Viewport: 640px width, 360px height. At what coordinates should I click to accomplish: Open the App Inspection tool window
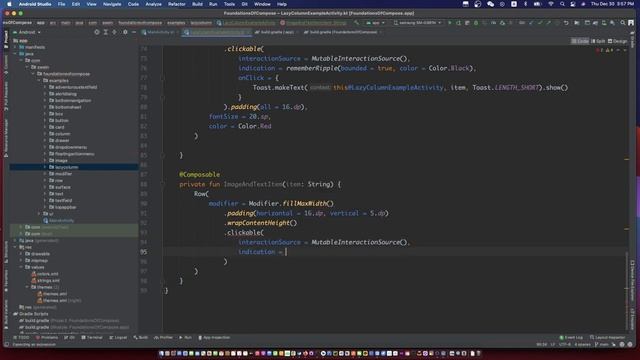214,338
